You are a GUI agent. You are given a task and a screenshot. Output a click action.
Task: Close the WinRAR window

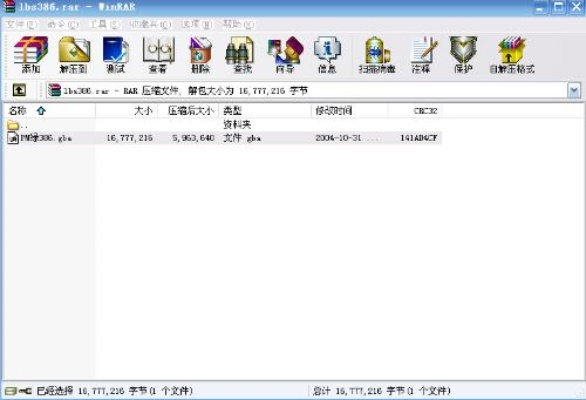click(x=576, y=7)
